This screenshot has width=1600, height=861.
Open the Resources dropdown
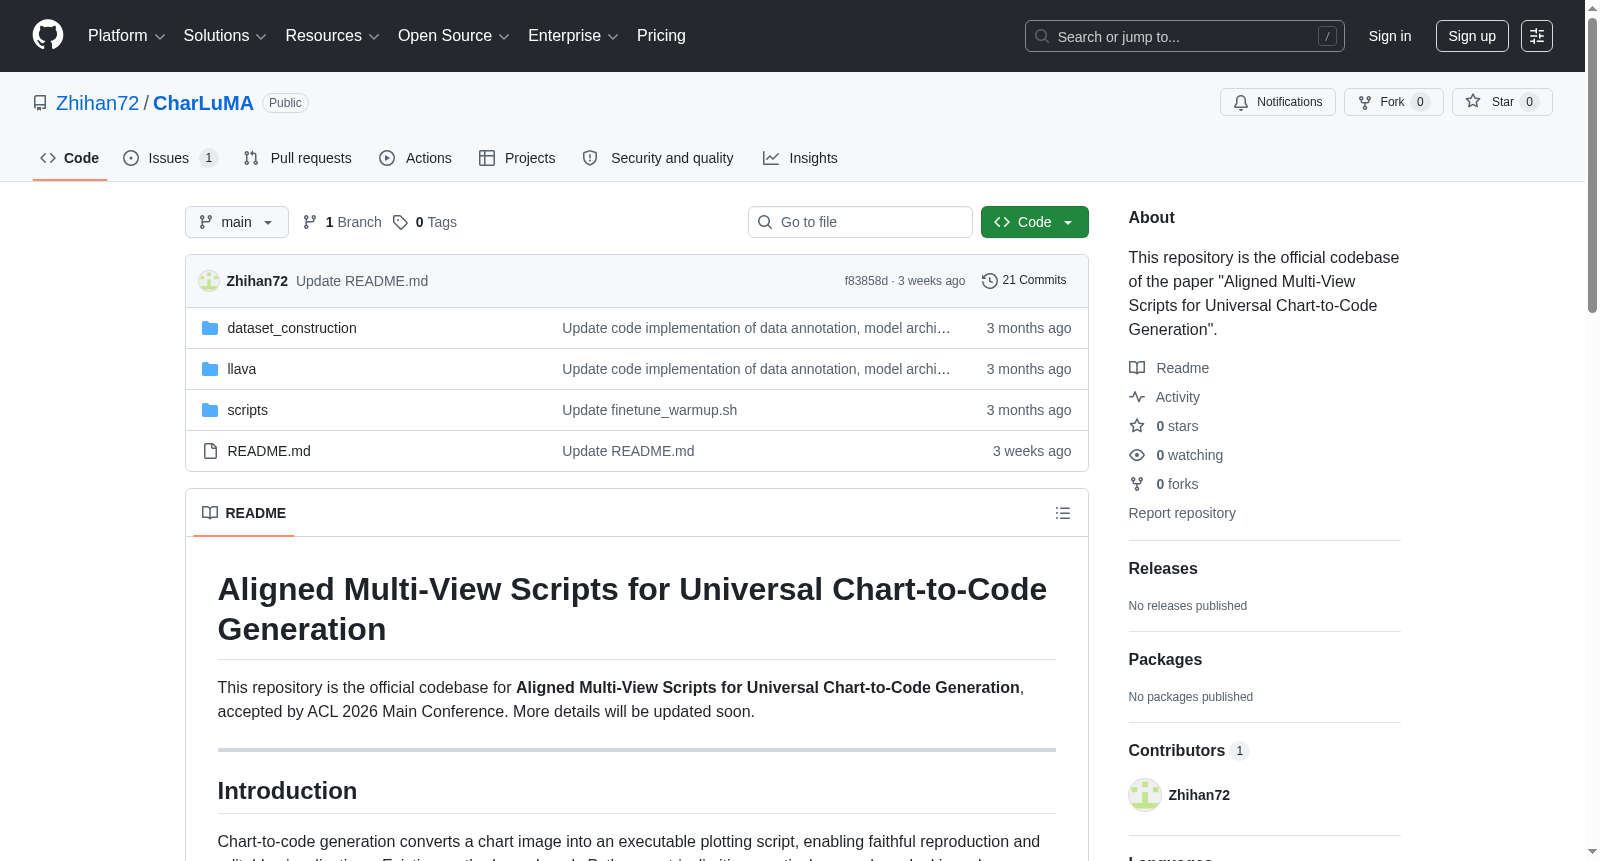pos(332,36)
